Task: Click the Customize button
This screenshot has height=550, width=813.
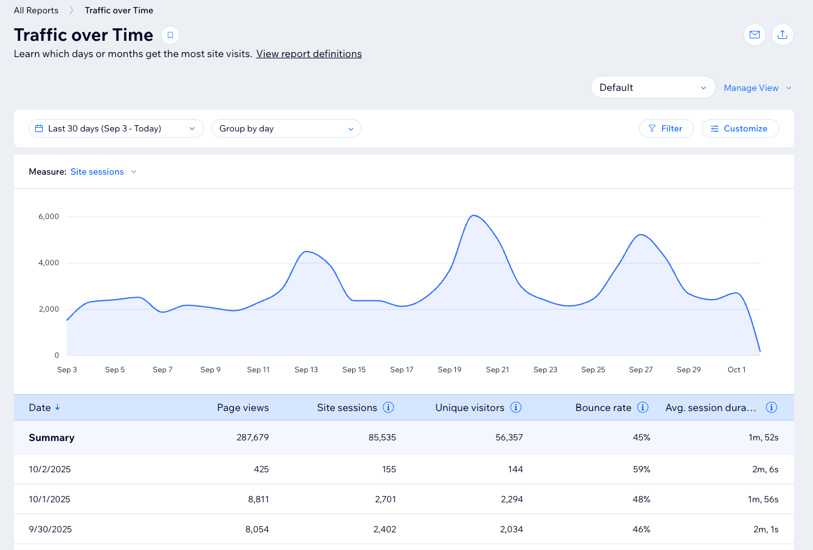Action: click(x=740, y=129)
